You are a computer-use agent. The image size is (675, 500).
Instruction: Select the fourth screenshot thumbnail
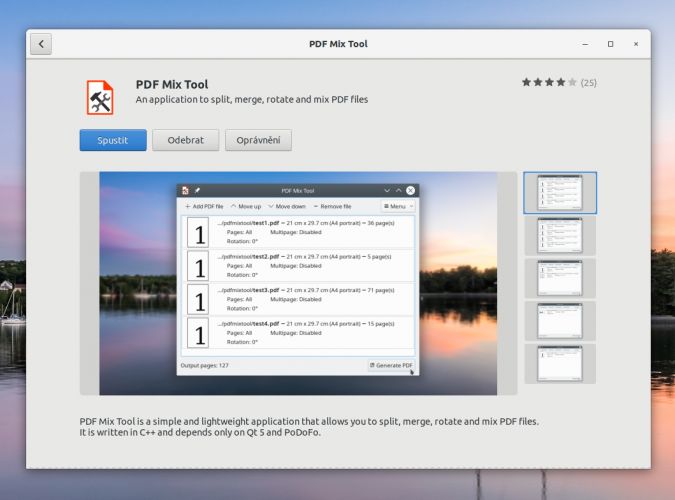click(560, 321)
